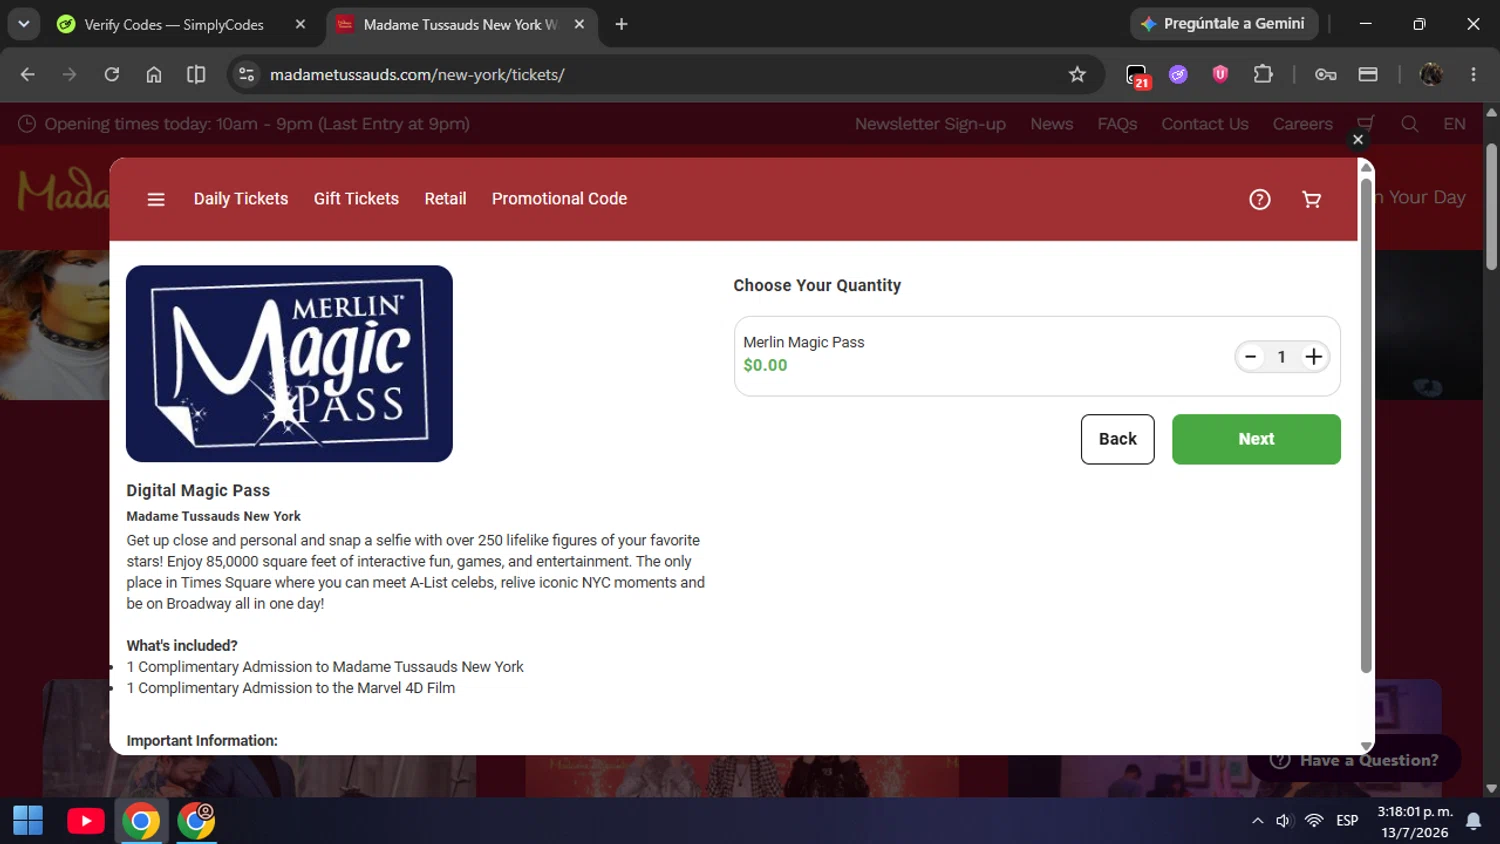
Task: Change the site language from EN
Action: [1454, 124]
